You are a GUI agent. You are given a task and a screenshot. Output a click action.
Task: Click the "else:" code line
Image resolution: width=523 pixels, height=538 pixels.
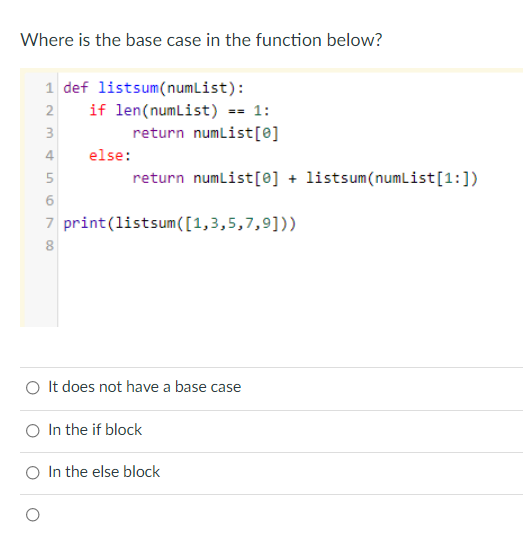pyautogui.click(x=110, y=155)
